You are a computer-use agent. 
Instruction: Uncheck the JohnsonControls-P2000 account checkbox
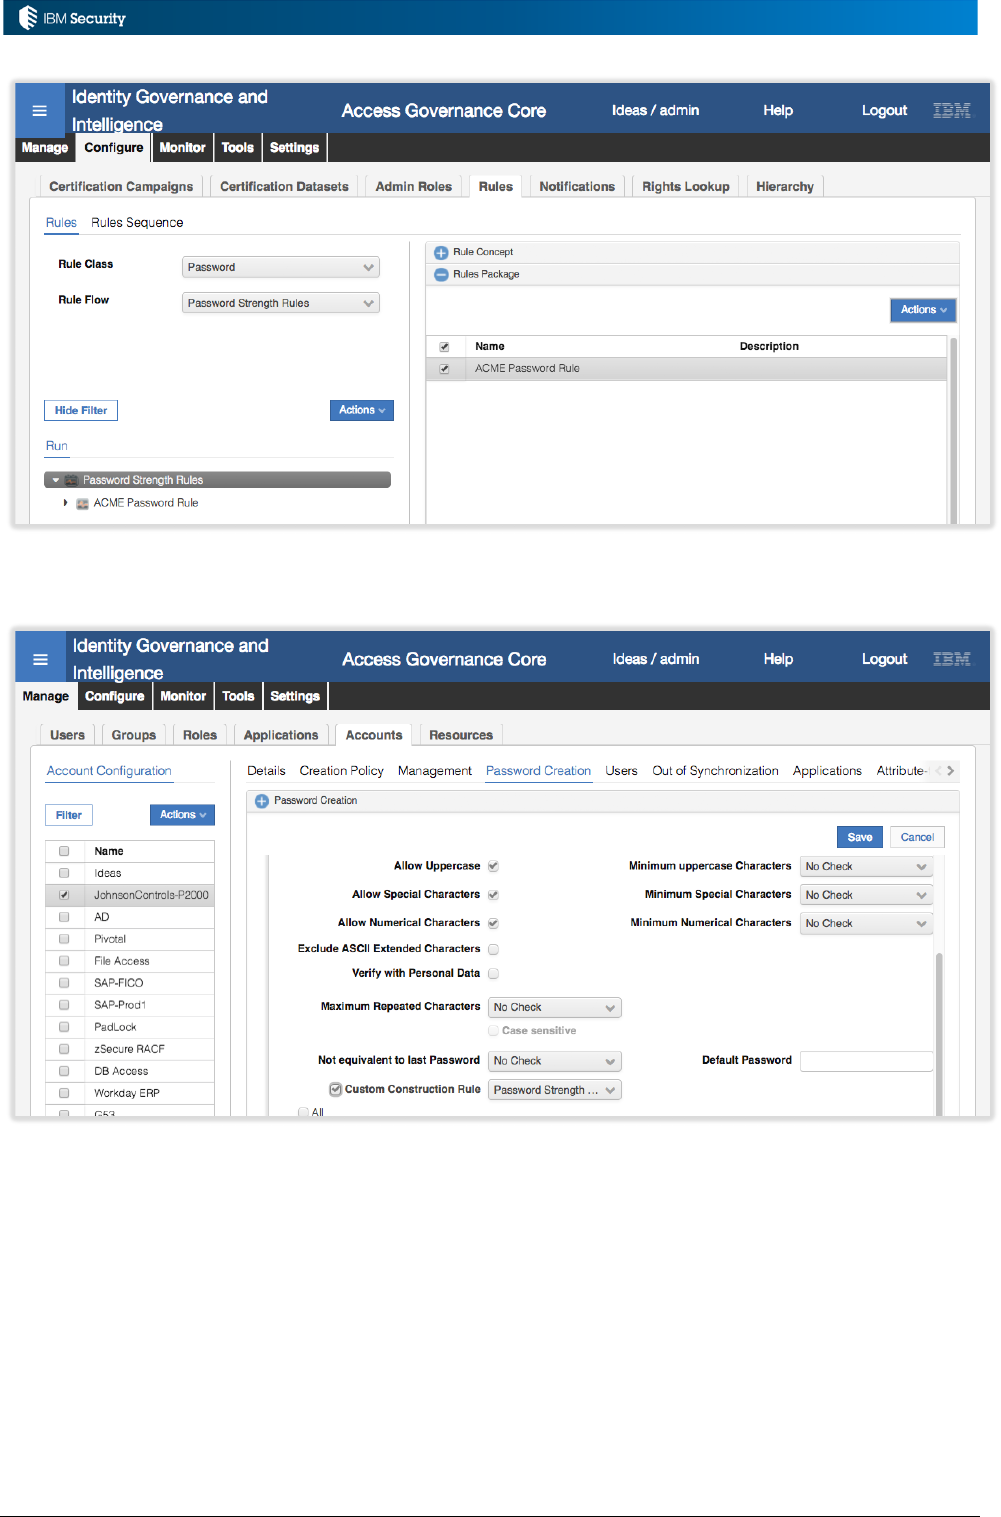pos(64,895)
